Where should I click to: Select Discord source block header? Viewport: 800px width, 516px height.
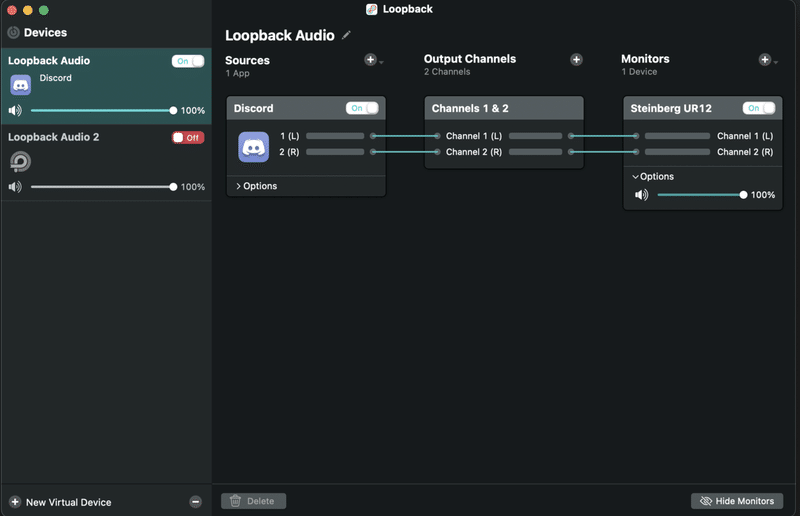(306, 108)
